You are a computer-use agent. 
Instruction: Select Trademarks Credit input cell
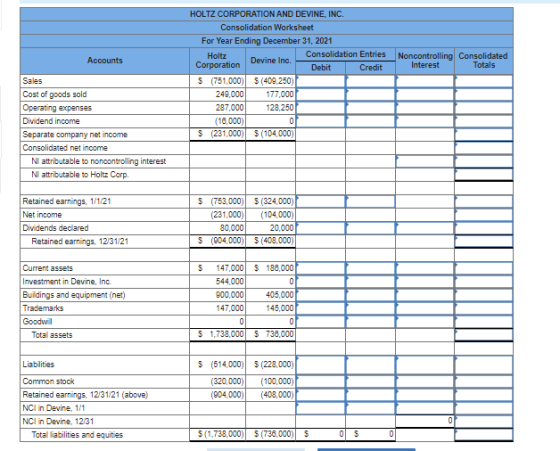pos(370,308)
